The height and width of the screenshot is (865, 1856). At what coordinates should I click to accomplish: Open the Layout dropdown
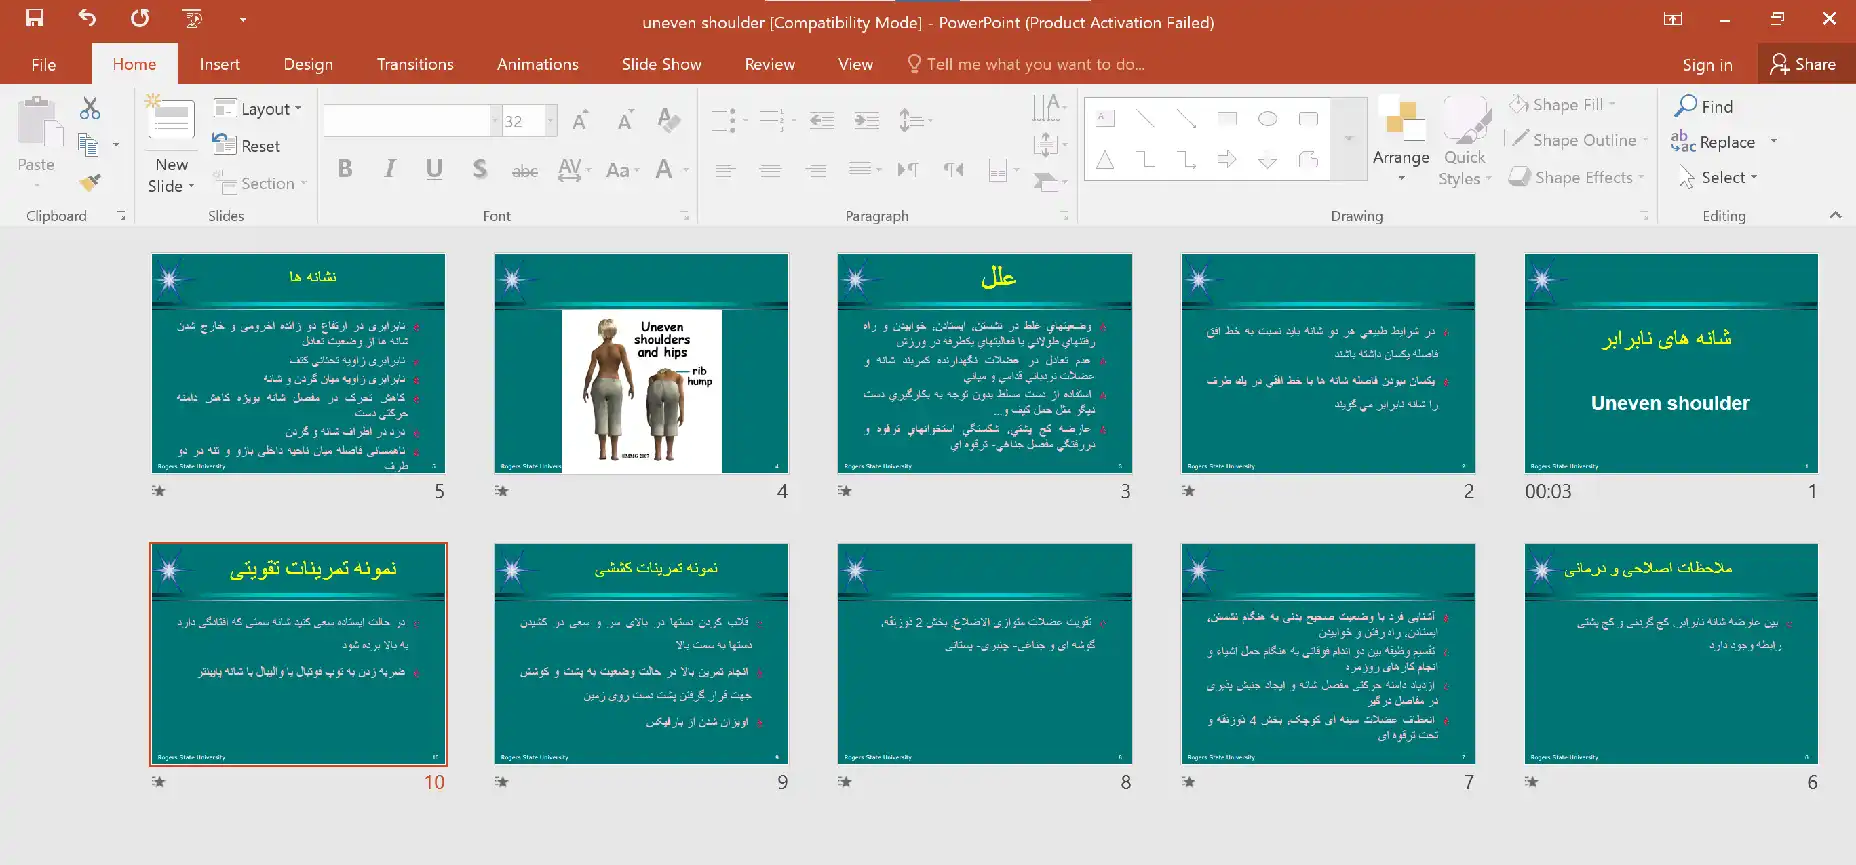click(x=258, y=109)
